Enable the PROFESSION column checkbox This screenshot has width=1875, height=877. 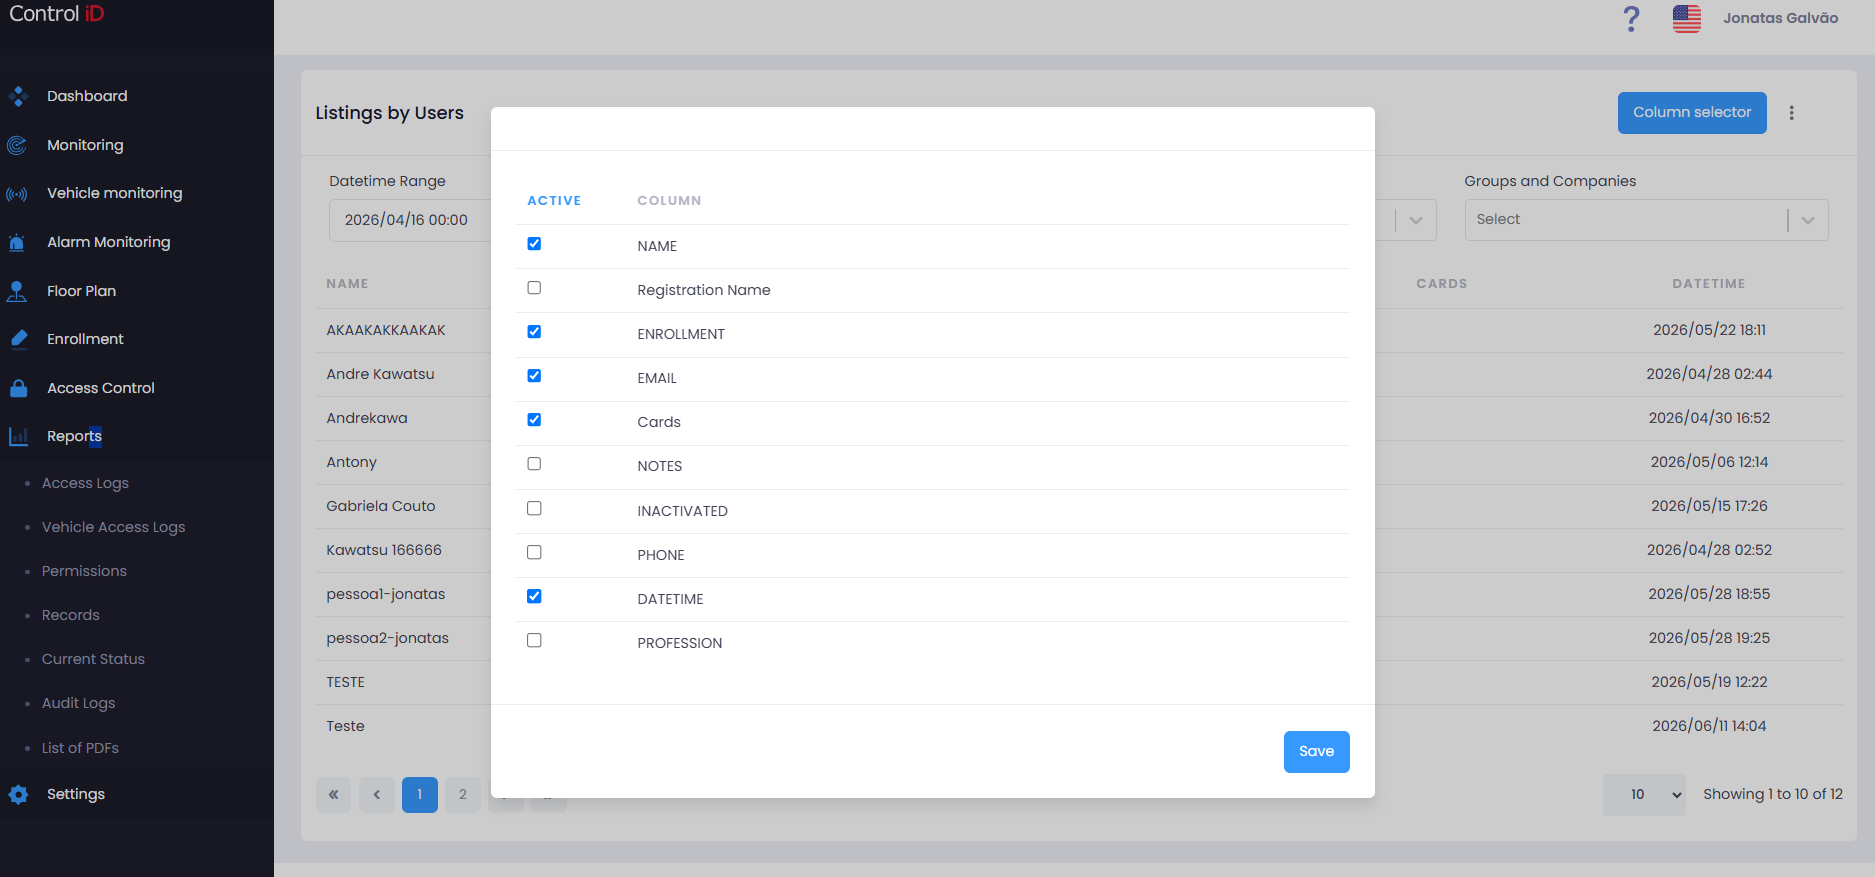(x=534, y=640)
